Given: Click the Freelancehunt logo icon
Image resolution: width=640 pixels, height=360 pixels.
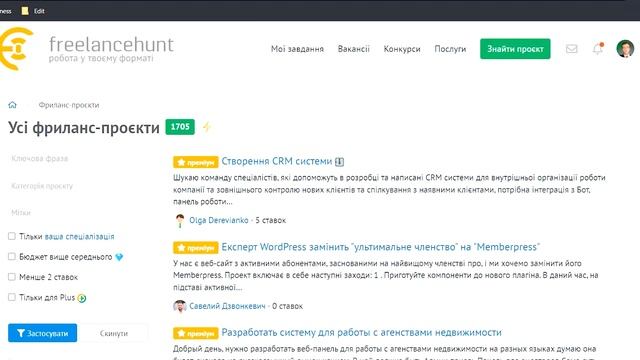Looking at the screenshot, I should pyautogui.click(x=16, y=49).
